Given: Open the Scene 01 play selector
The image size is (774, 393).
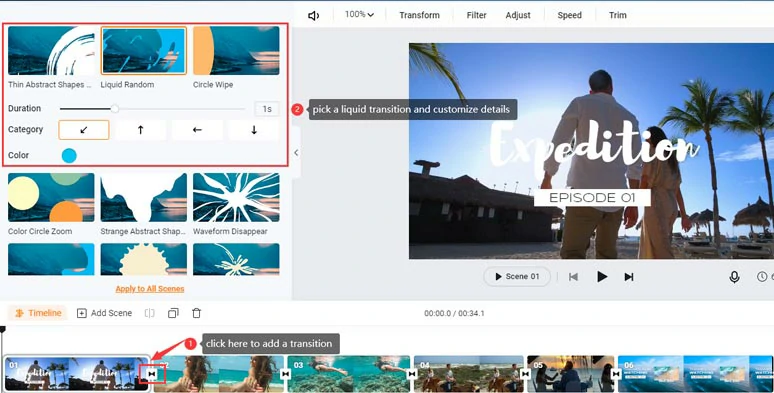Looking at the screenshot, I should [517, 276].
